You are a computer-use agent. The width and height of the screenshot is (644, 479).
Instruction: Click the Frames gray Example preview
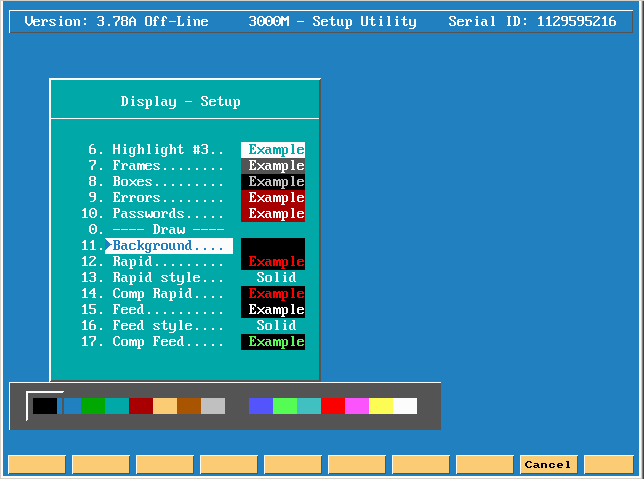coord(273,166)
